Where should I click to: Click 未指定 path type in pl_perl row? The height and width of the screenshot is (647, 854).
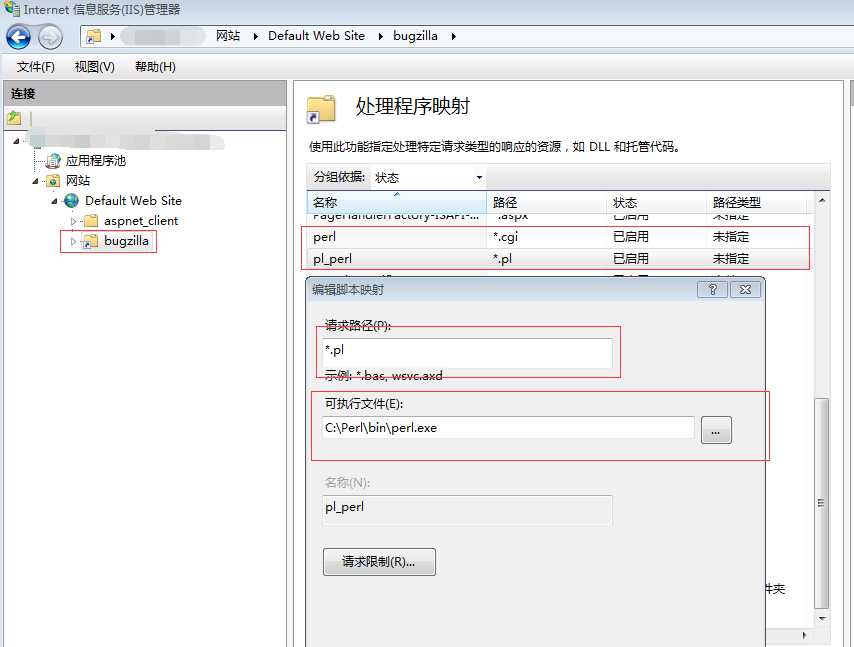coord(731,259)
